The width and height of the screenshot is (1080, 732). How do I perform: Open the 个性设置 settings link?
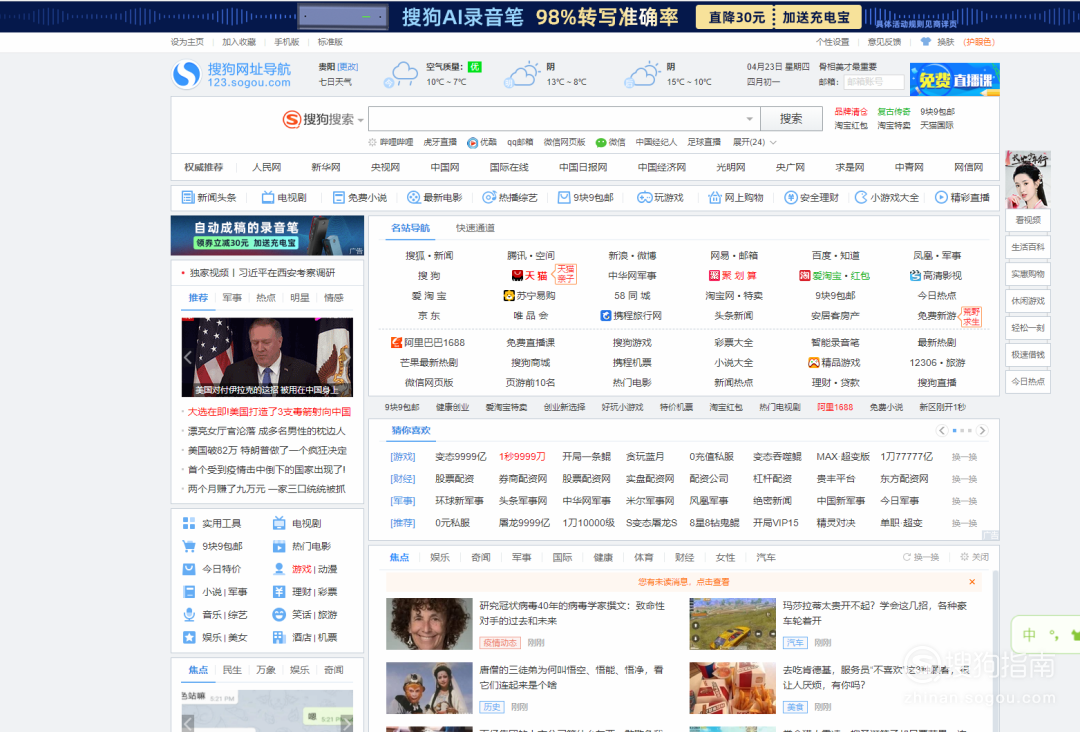pos(833,42)
